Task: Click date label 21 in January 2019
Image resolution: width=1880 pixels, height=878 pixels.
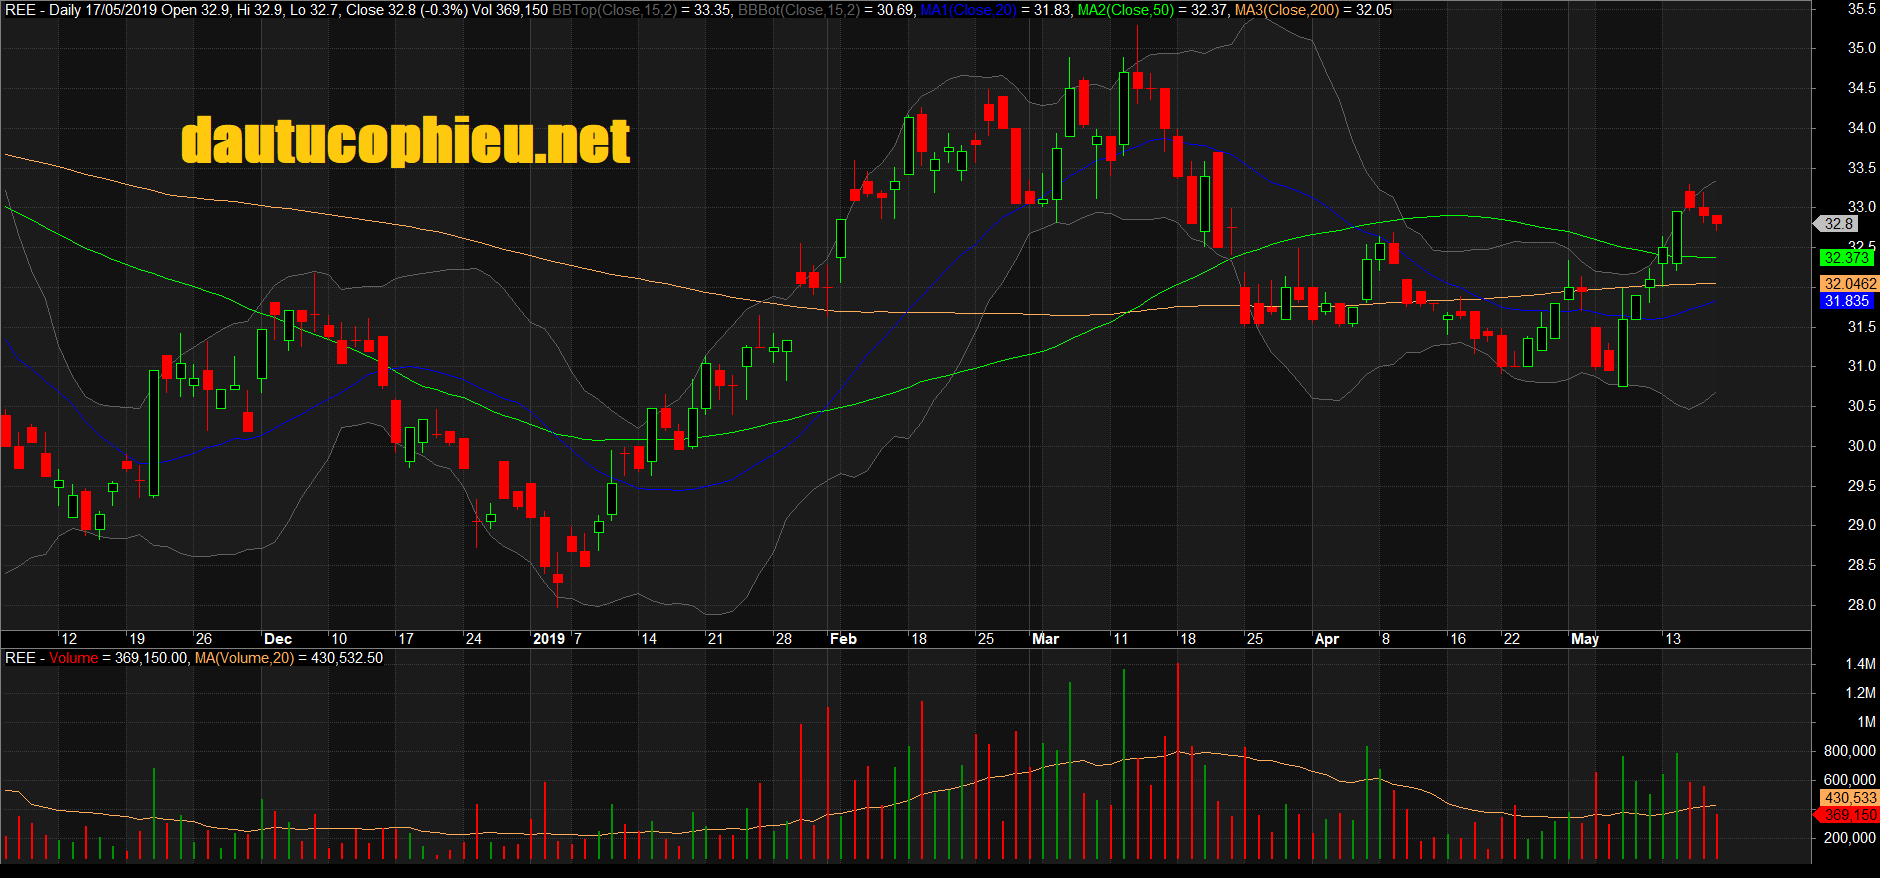Action: tap(715, 639)
